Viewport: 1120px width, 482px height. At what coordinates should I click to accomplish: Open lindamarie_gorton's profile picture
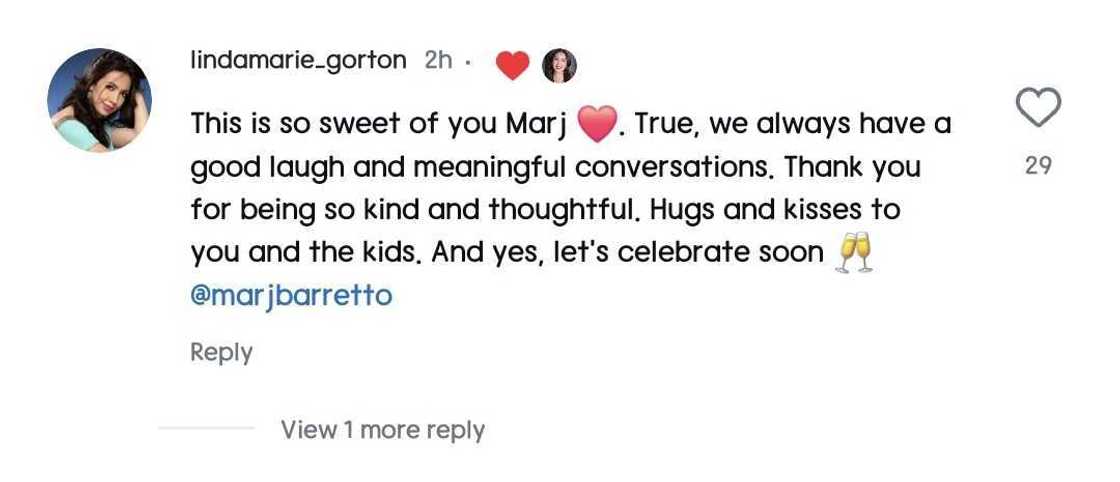pyautogui.click(x=100, y=100)
